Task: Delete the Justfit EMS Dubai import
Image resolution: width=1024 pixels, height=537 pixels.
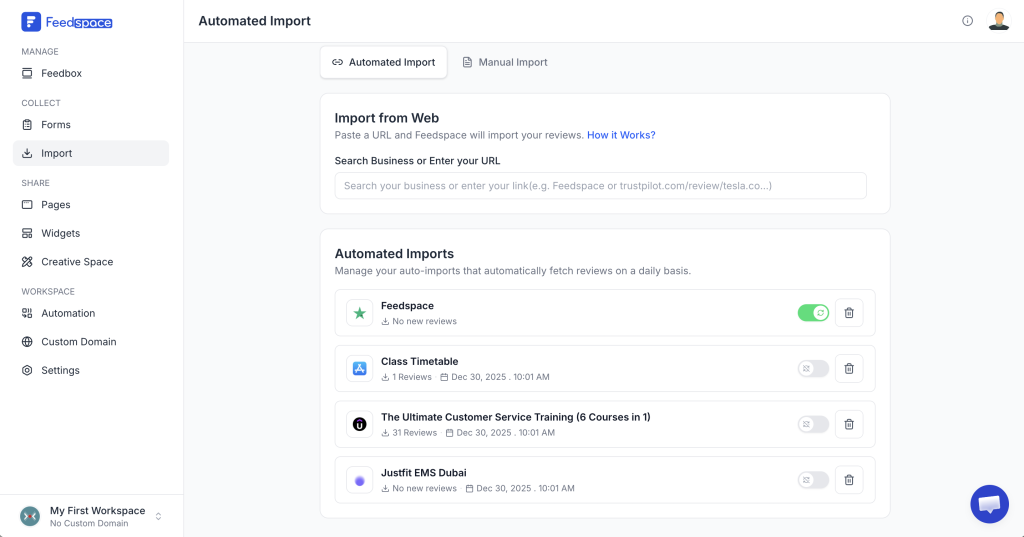Action: click(x=849, y=480)
